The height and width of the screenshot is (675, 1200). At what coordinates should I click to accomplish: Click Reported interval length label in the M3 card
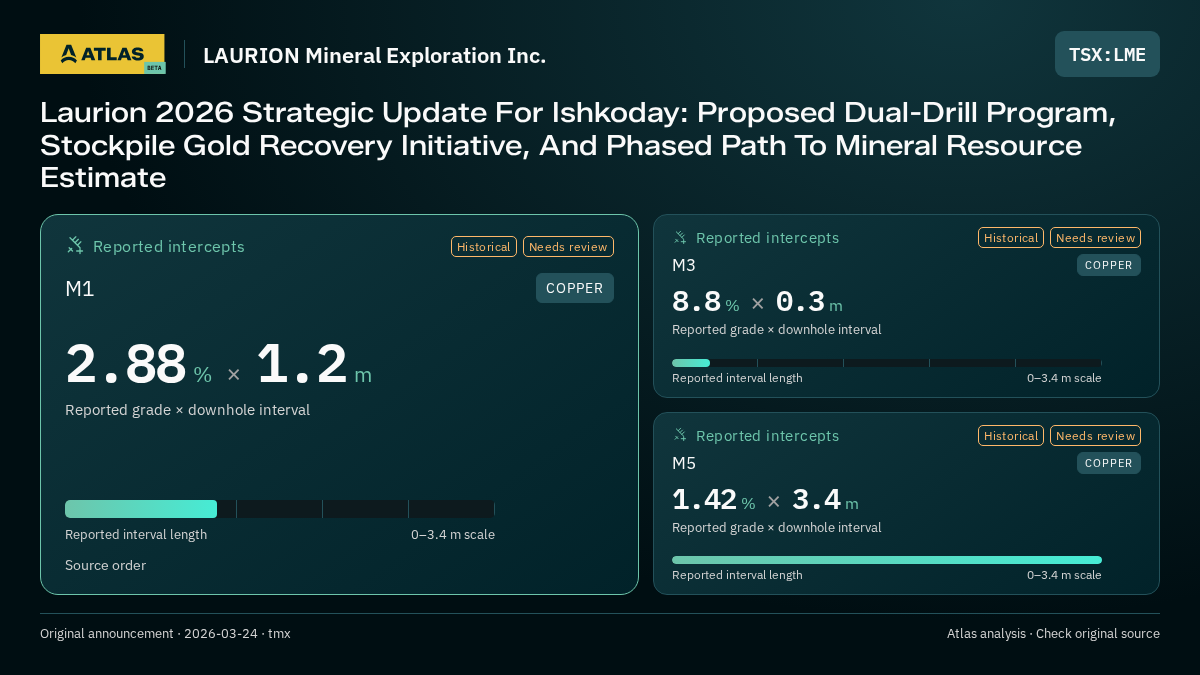coord(737,378)
